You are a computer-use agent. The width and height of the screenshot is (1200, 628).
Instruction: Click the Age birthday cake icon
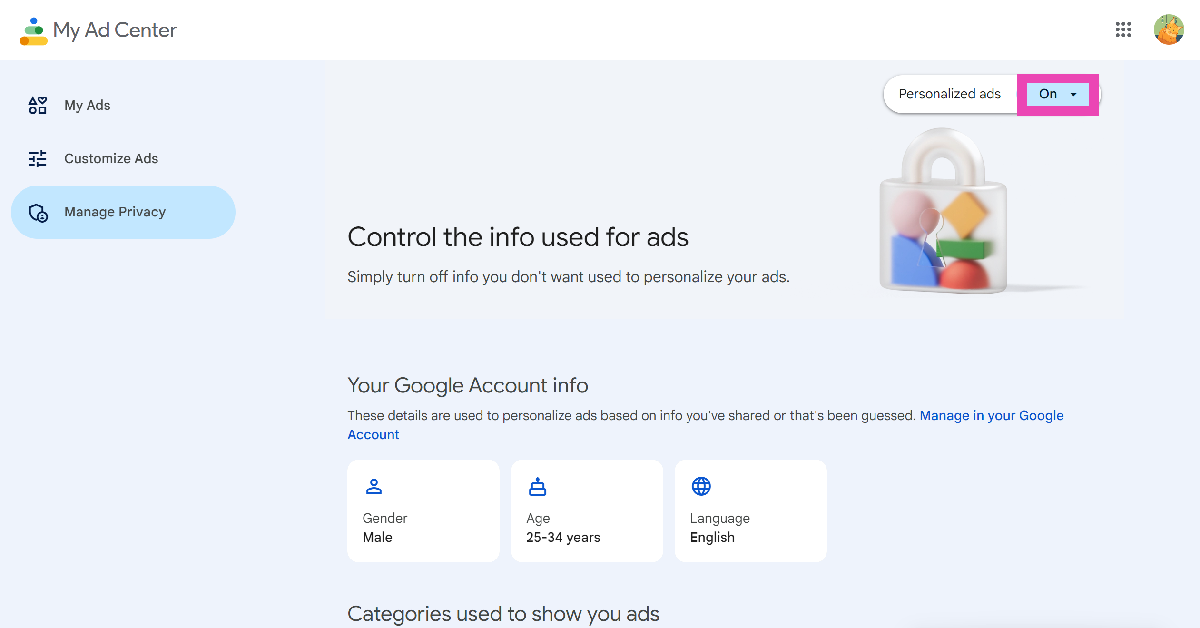coord(538,487)
